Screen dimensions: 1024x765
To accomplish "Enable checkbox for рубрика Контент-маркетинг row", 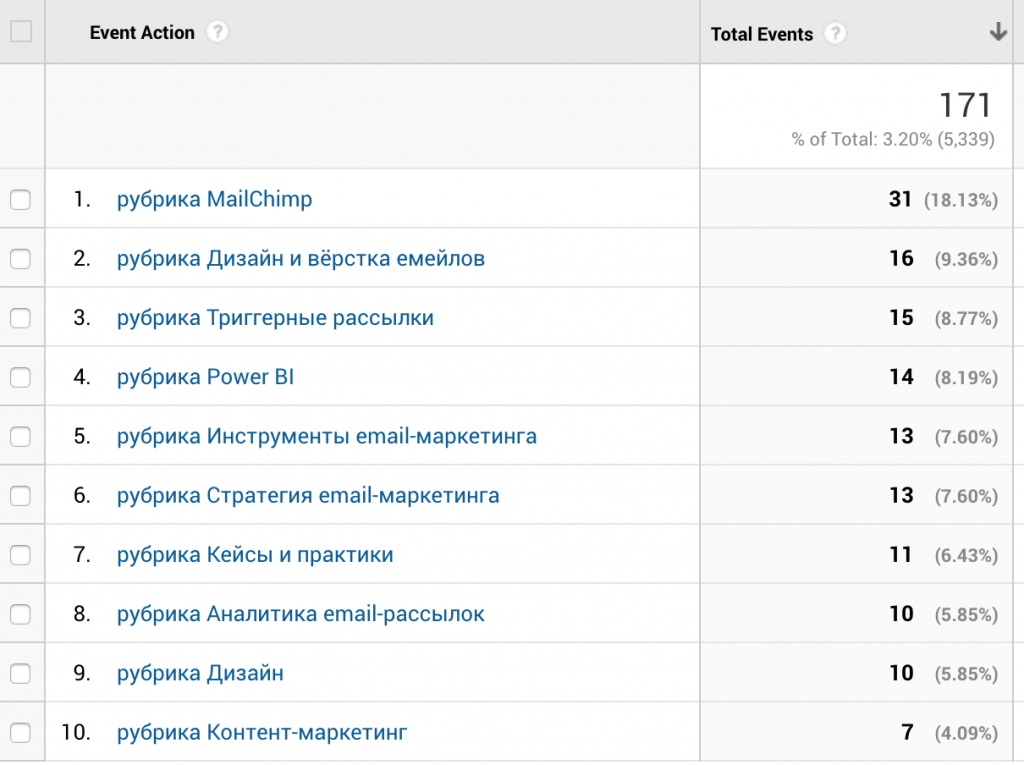I will (x=21, y=733).
